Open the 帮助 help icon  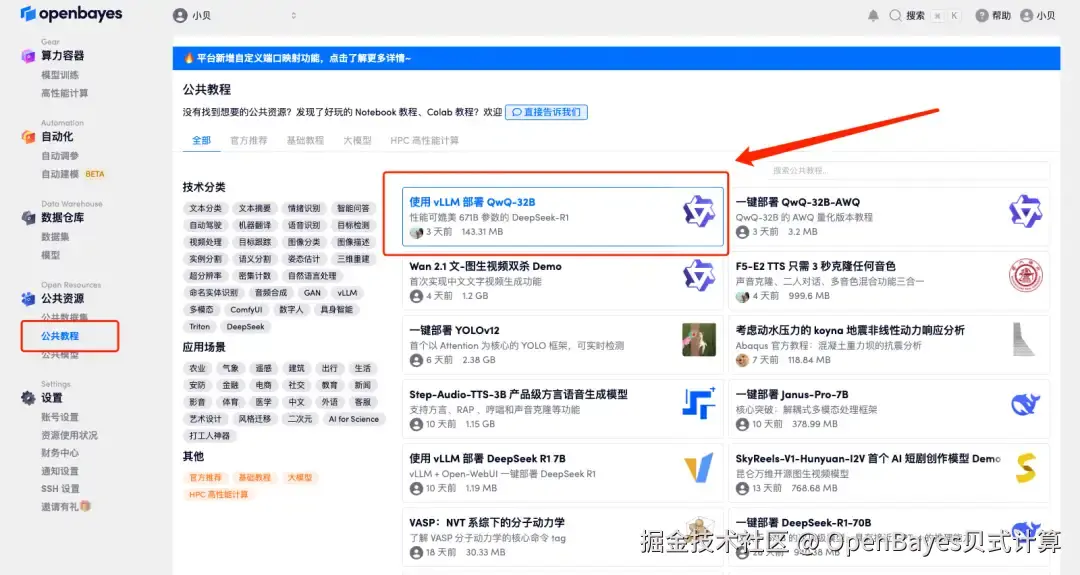coord(982,15)
